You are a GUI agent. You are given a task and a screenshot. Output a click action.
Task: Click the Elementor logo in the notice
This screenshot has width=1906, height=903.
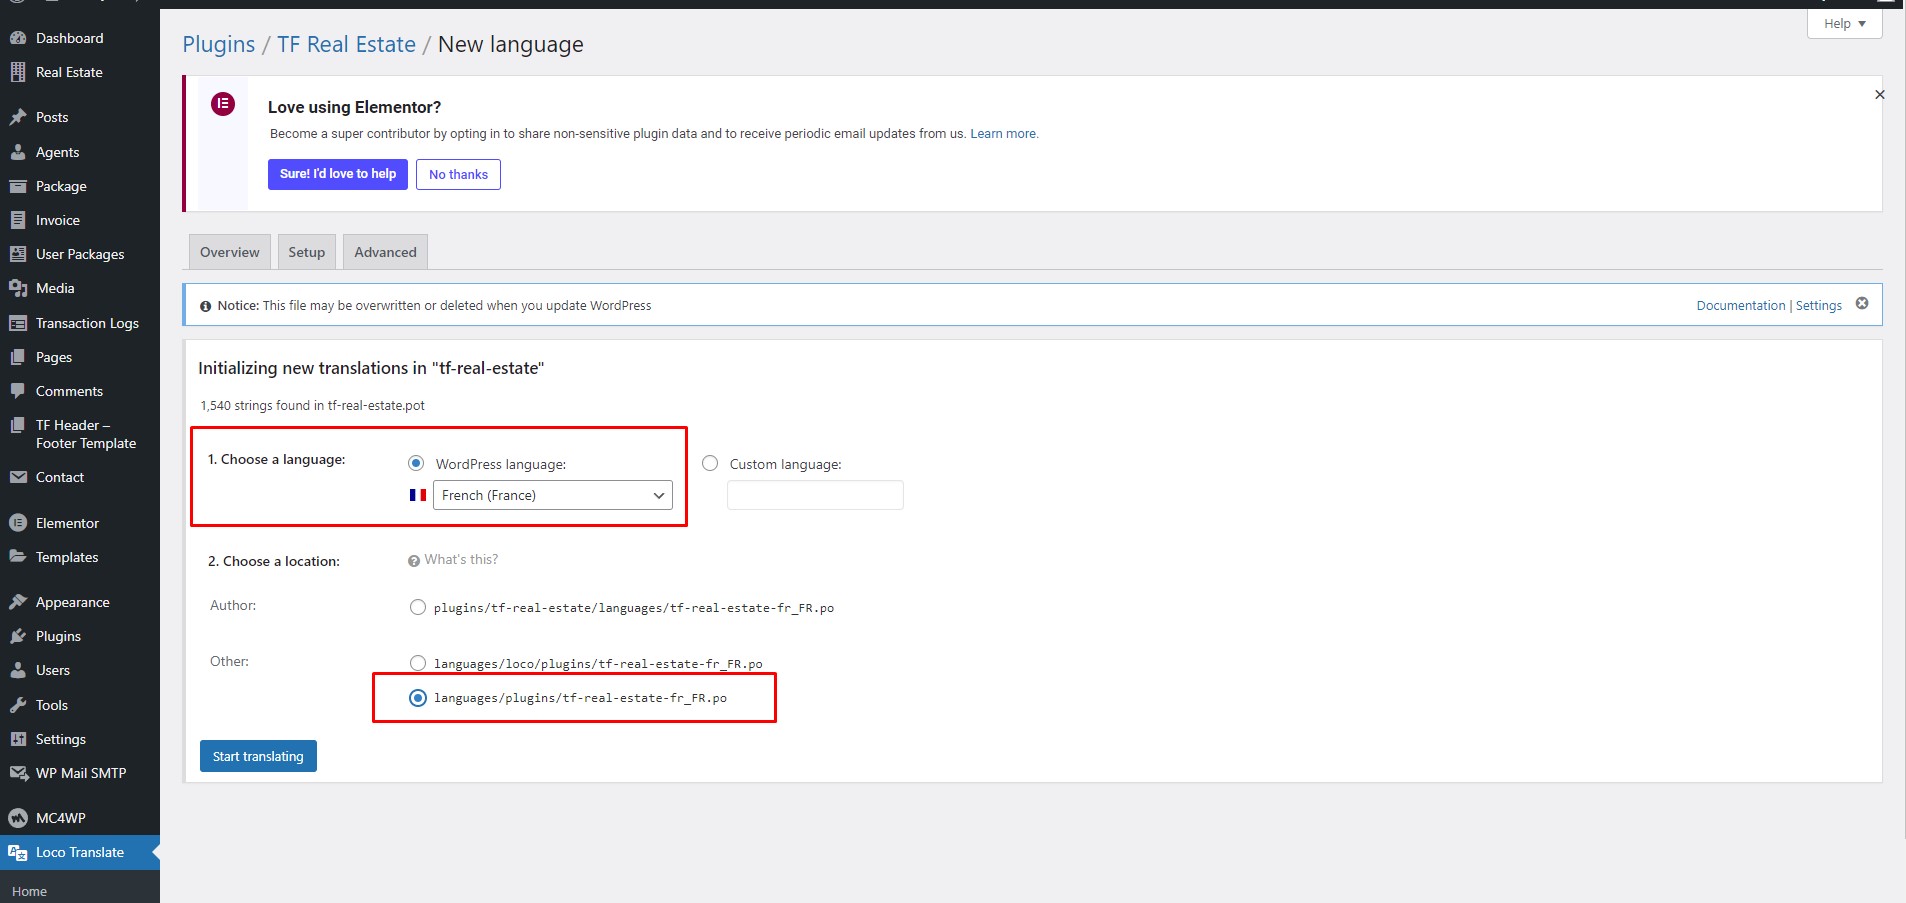(x=223, y=103)
